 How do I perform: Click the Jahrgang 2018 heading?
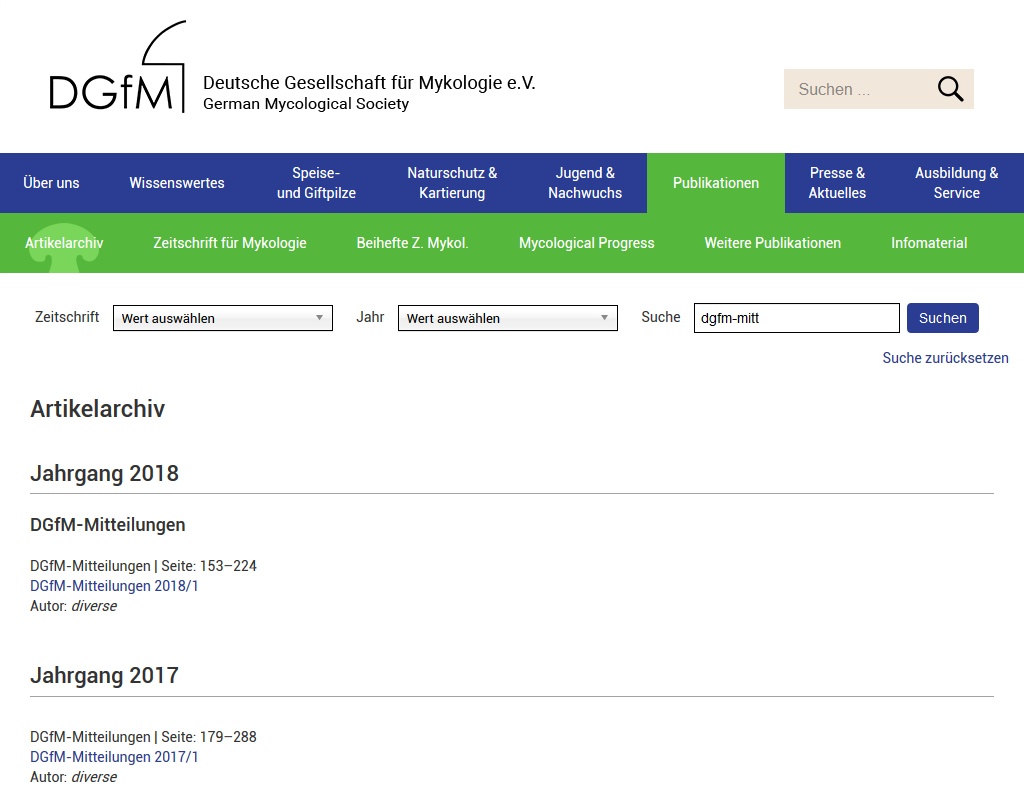pyautogui.click(x=104, y=473)
